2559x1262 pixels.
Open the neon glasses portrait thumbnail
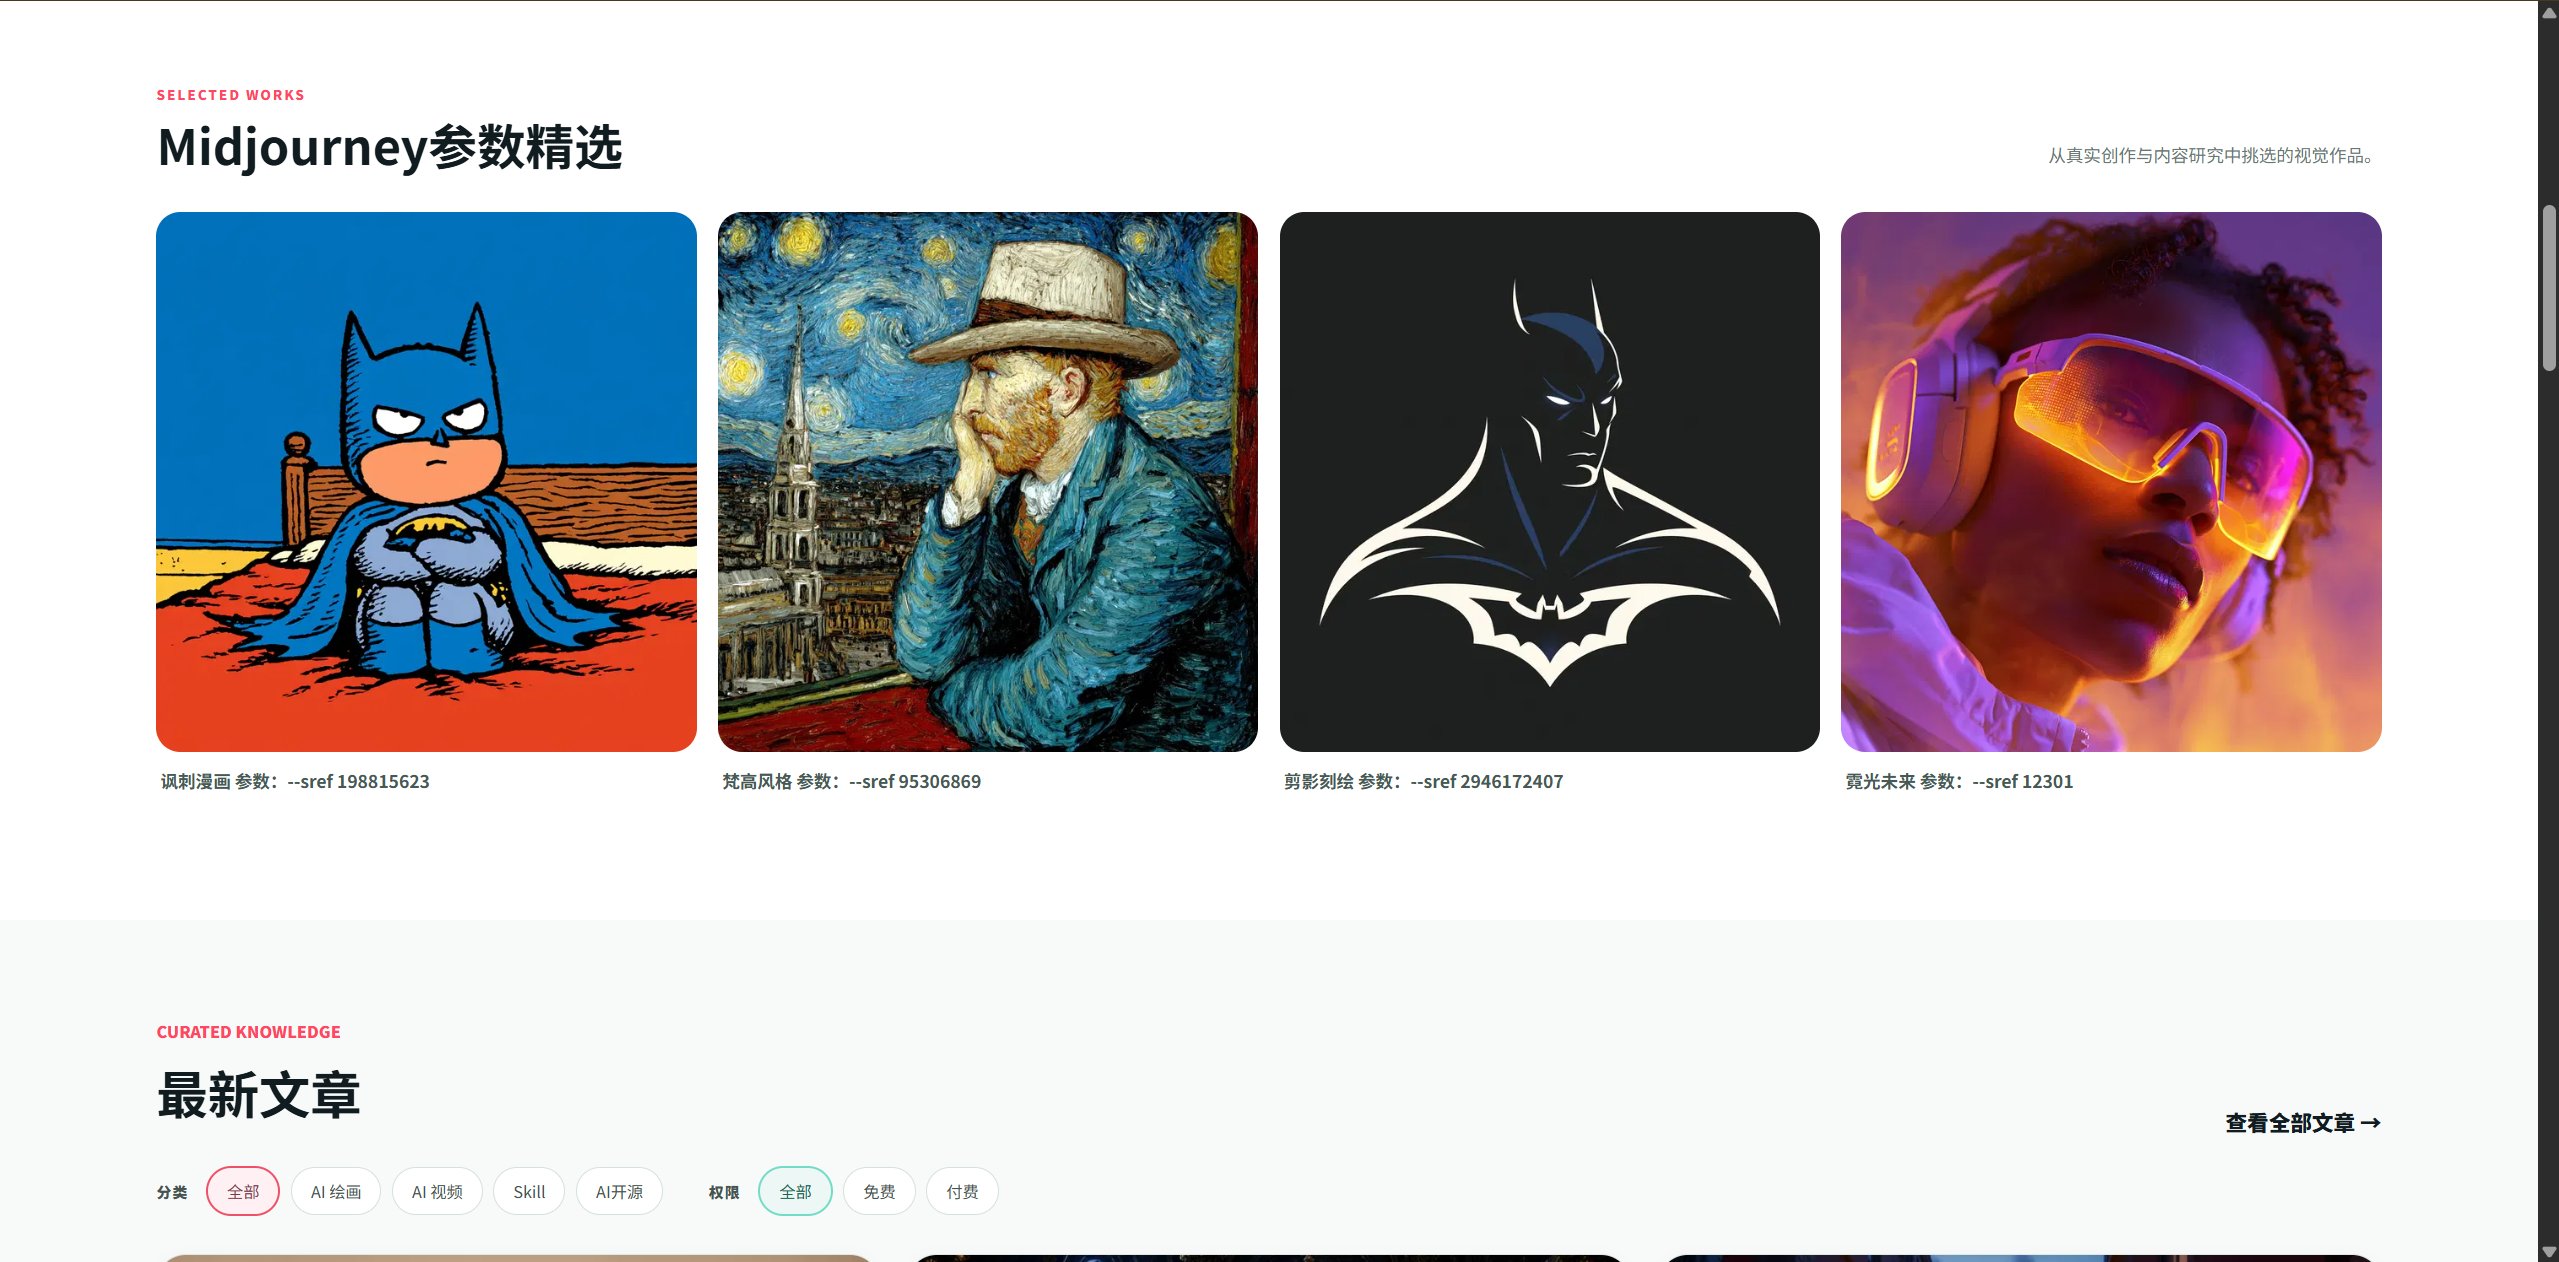2111,481
